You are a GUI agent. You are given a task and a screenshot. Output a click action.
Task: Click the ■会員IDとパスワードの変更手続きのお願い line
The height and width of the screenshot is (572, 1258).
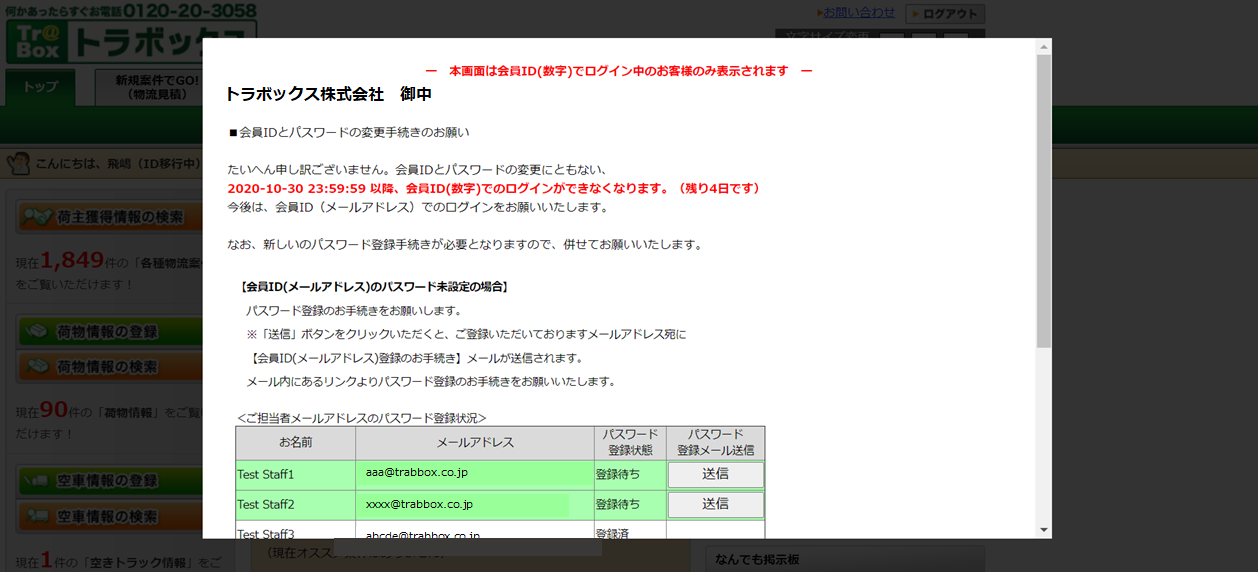click(349, 132)
